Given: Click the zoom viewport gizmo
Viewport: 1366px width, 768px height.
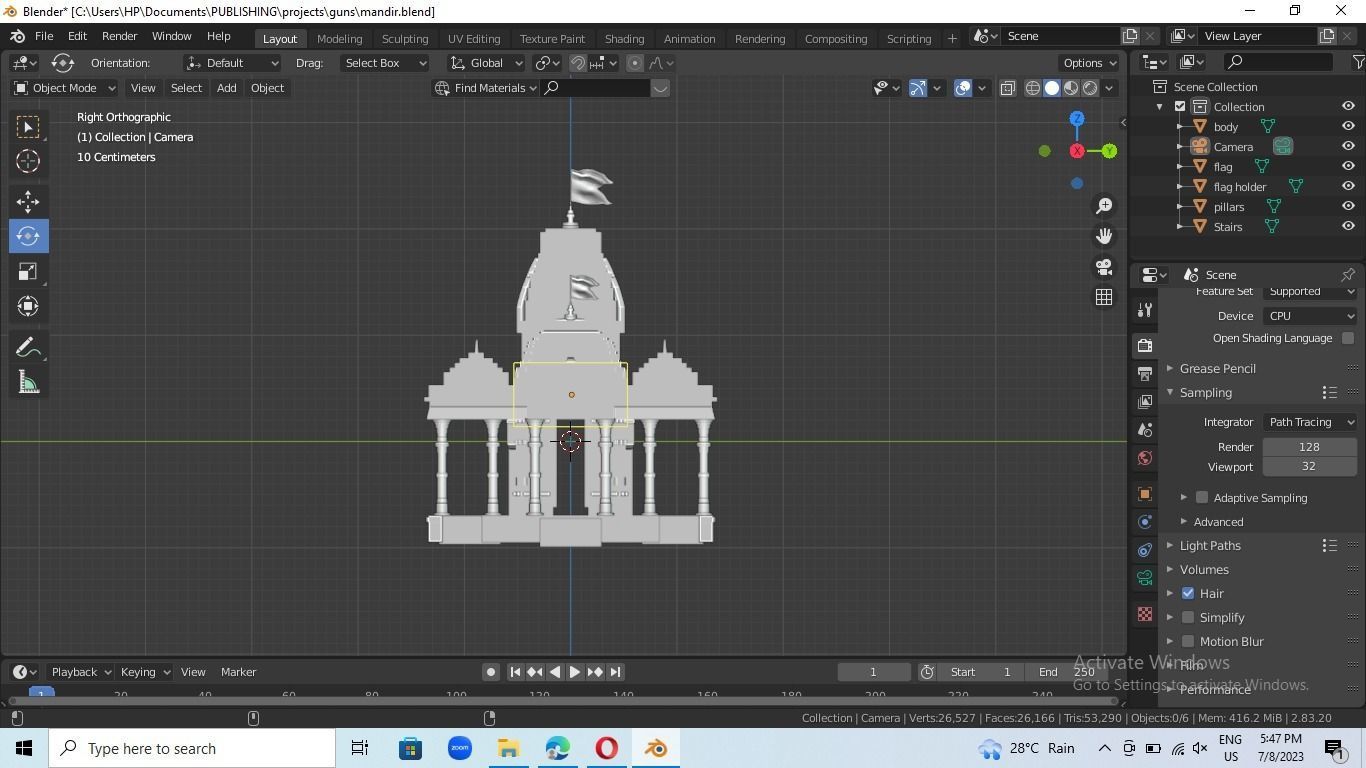Looking at the screenshot, I should tap(1104, 205).
